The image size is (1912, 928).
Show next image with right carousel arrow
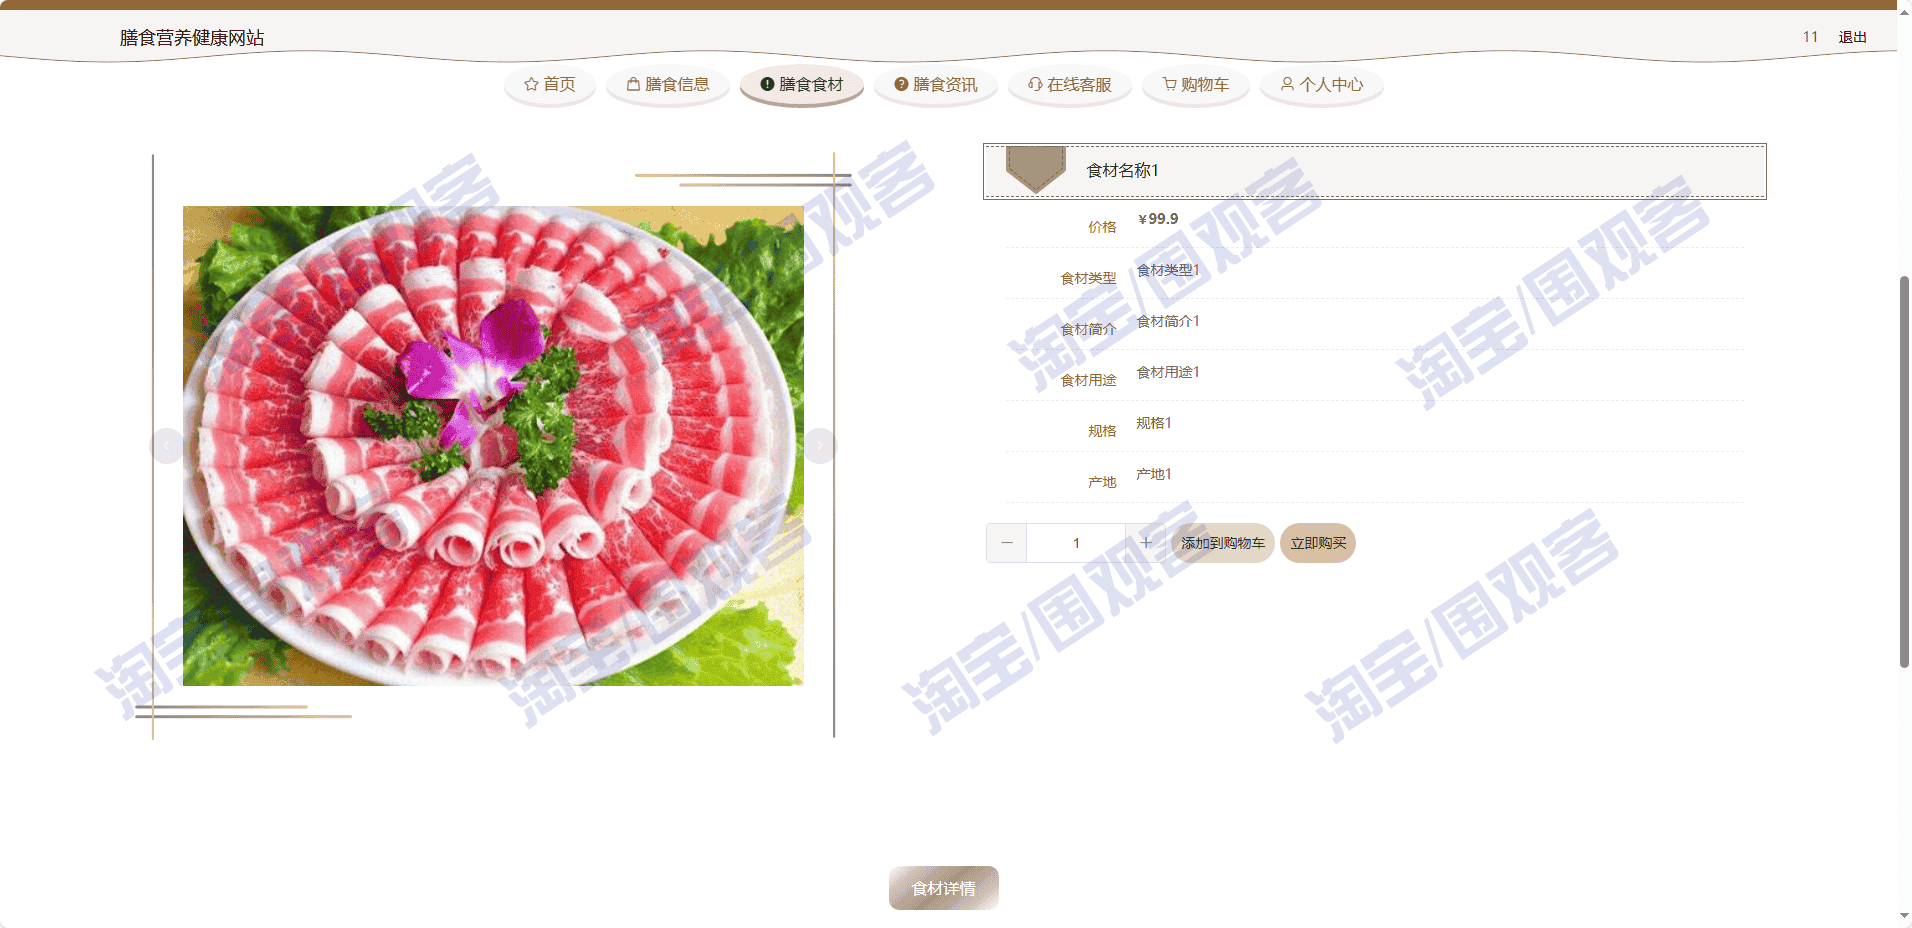point(820,445)
